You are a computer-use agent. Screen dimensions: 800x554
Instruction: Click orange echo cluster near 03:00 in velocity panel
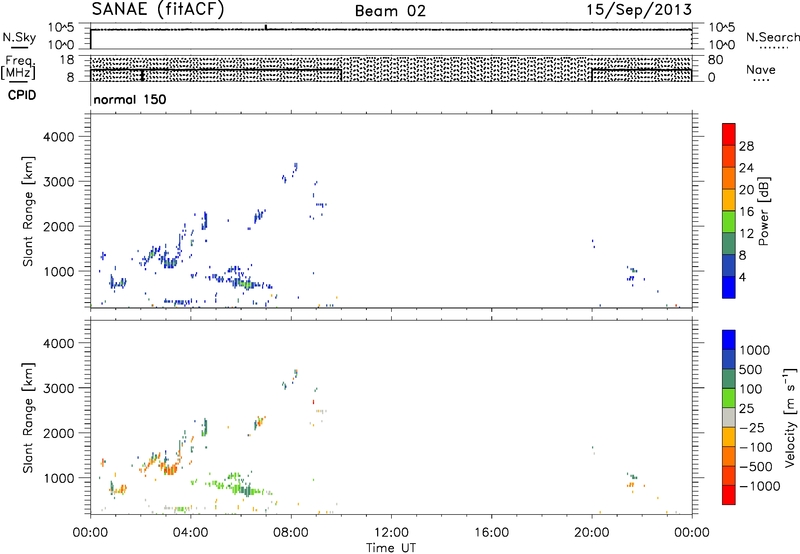coord(168,467)
